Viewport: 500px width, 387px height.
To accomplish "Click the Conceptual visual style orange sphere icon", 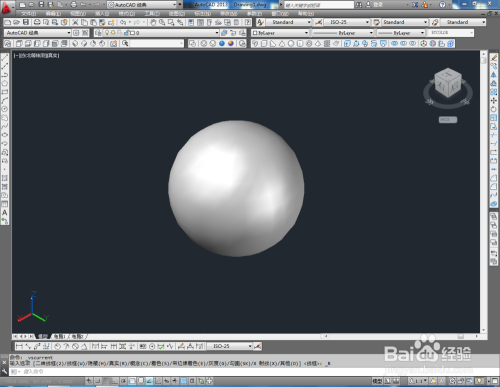I will (231, 44).
